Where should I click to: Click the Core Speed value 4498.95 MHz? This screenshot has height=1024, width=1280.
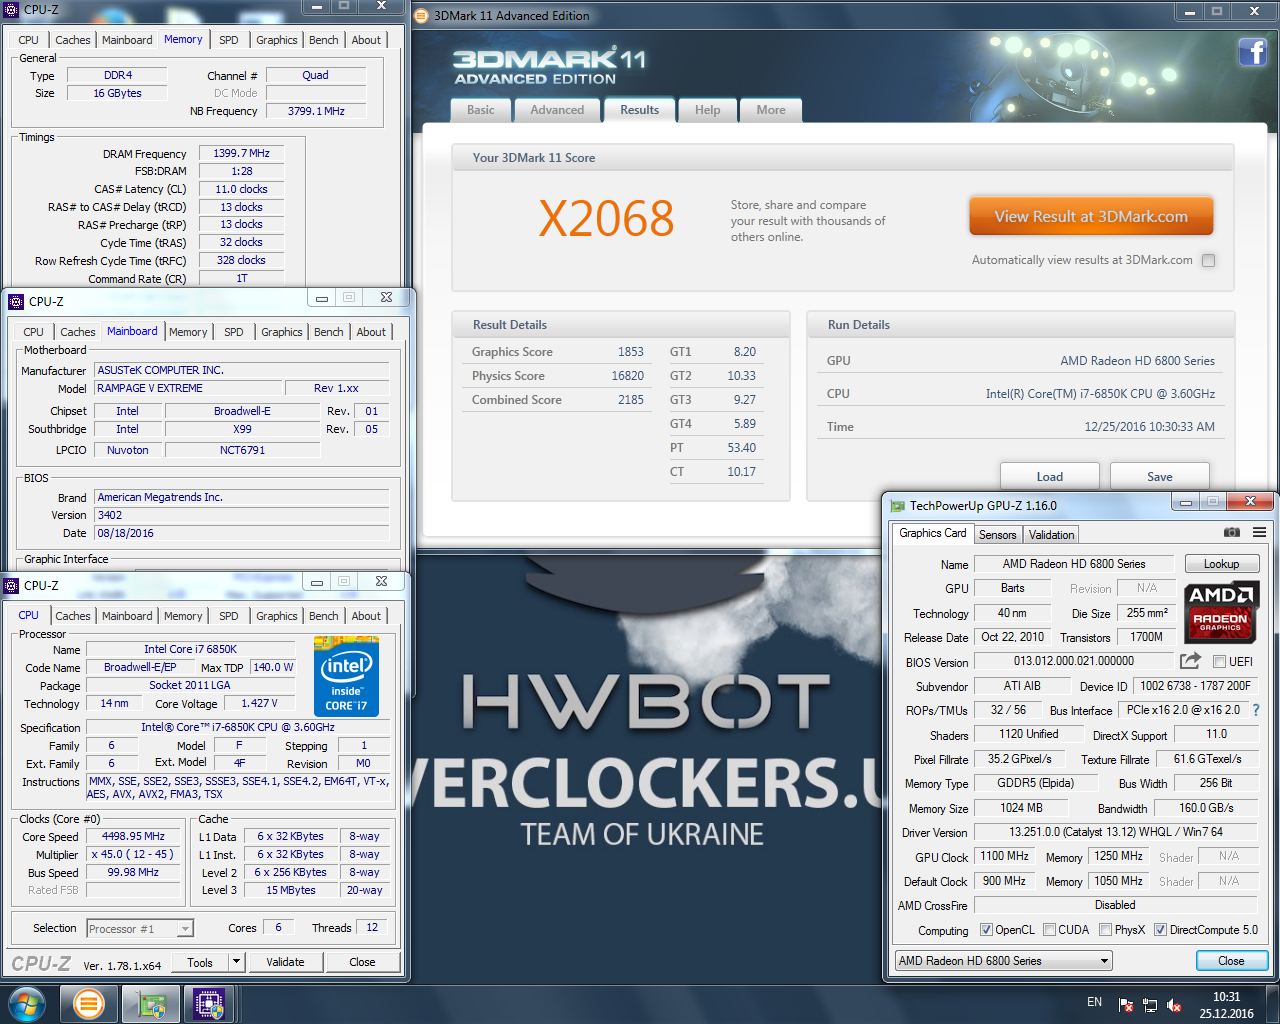(133, 836)
